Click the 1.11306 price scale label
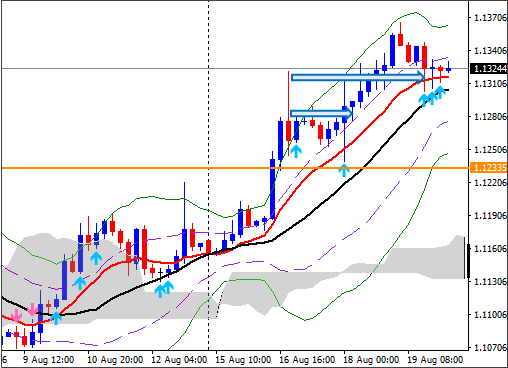508x368 pixels. 490,282
